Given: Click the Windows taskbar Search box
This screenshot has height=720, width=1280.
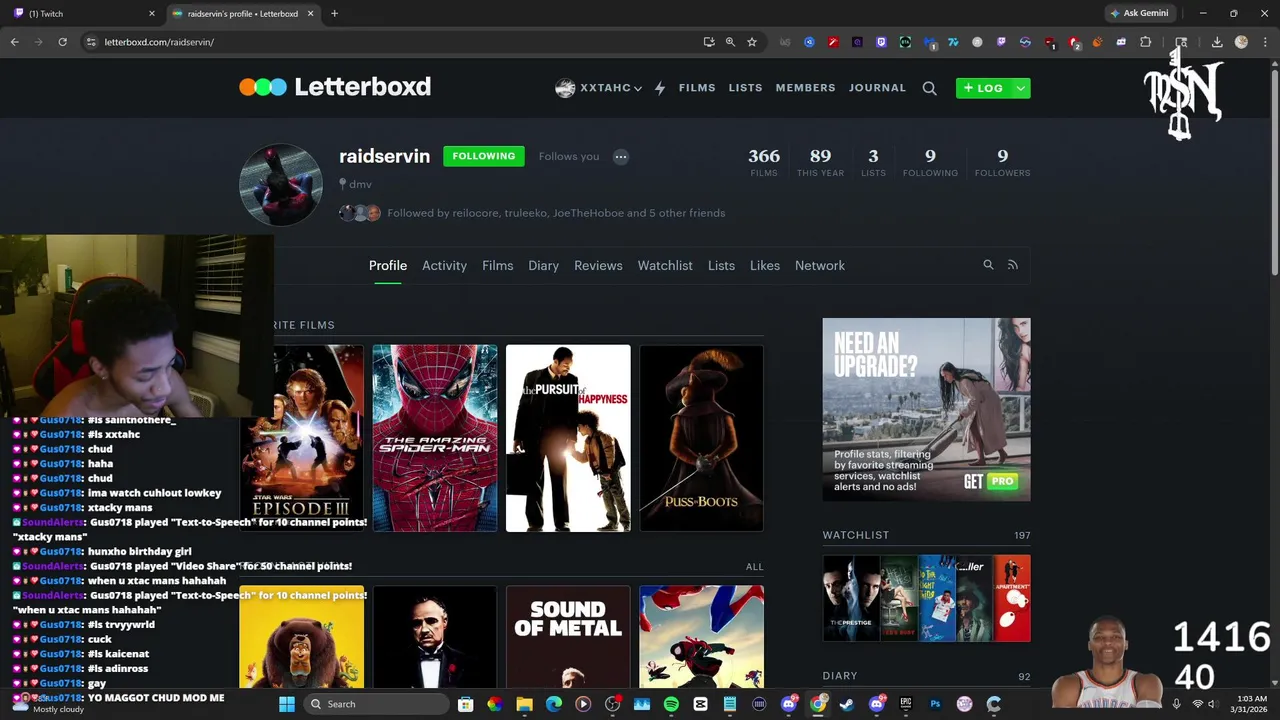Looking at the screenshot, I should click(x=377, y=704).
